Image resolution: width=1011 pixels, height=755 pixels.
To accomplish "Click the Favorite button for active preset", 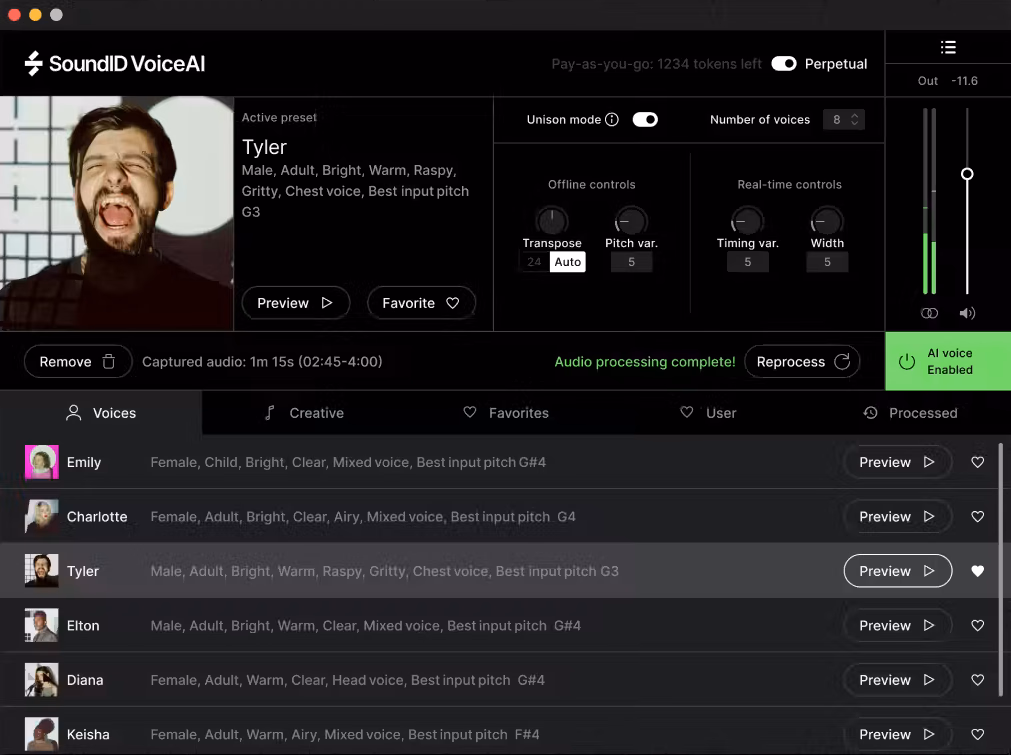I will (x=421, y=303).
